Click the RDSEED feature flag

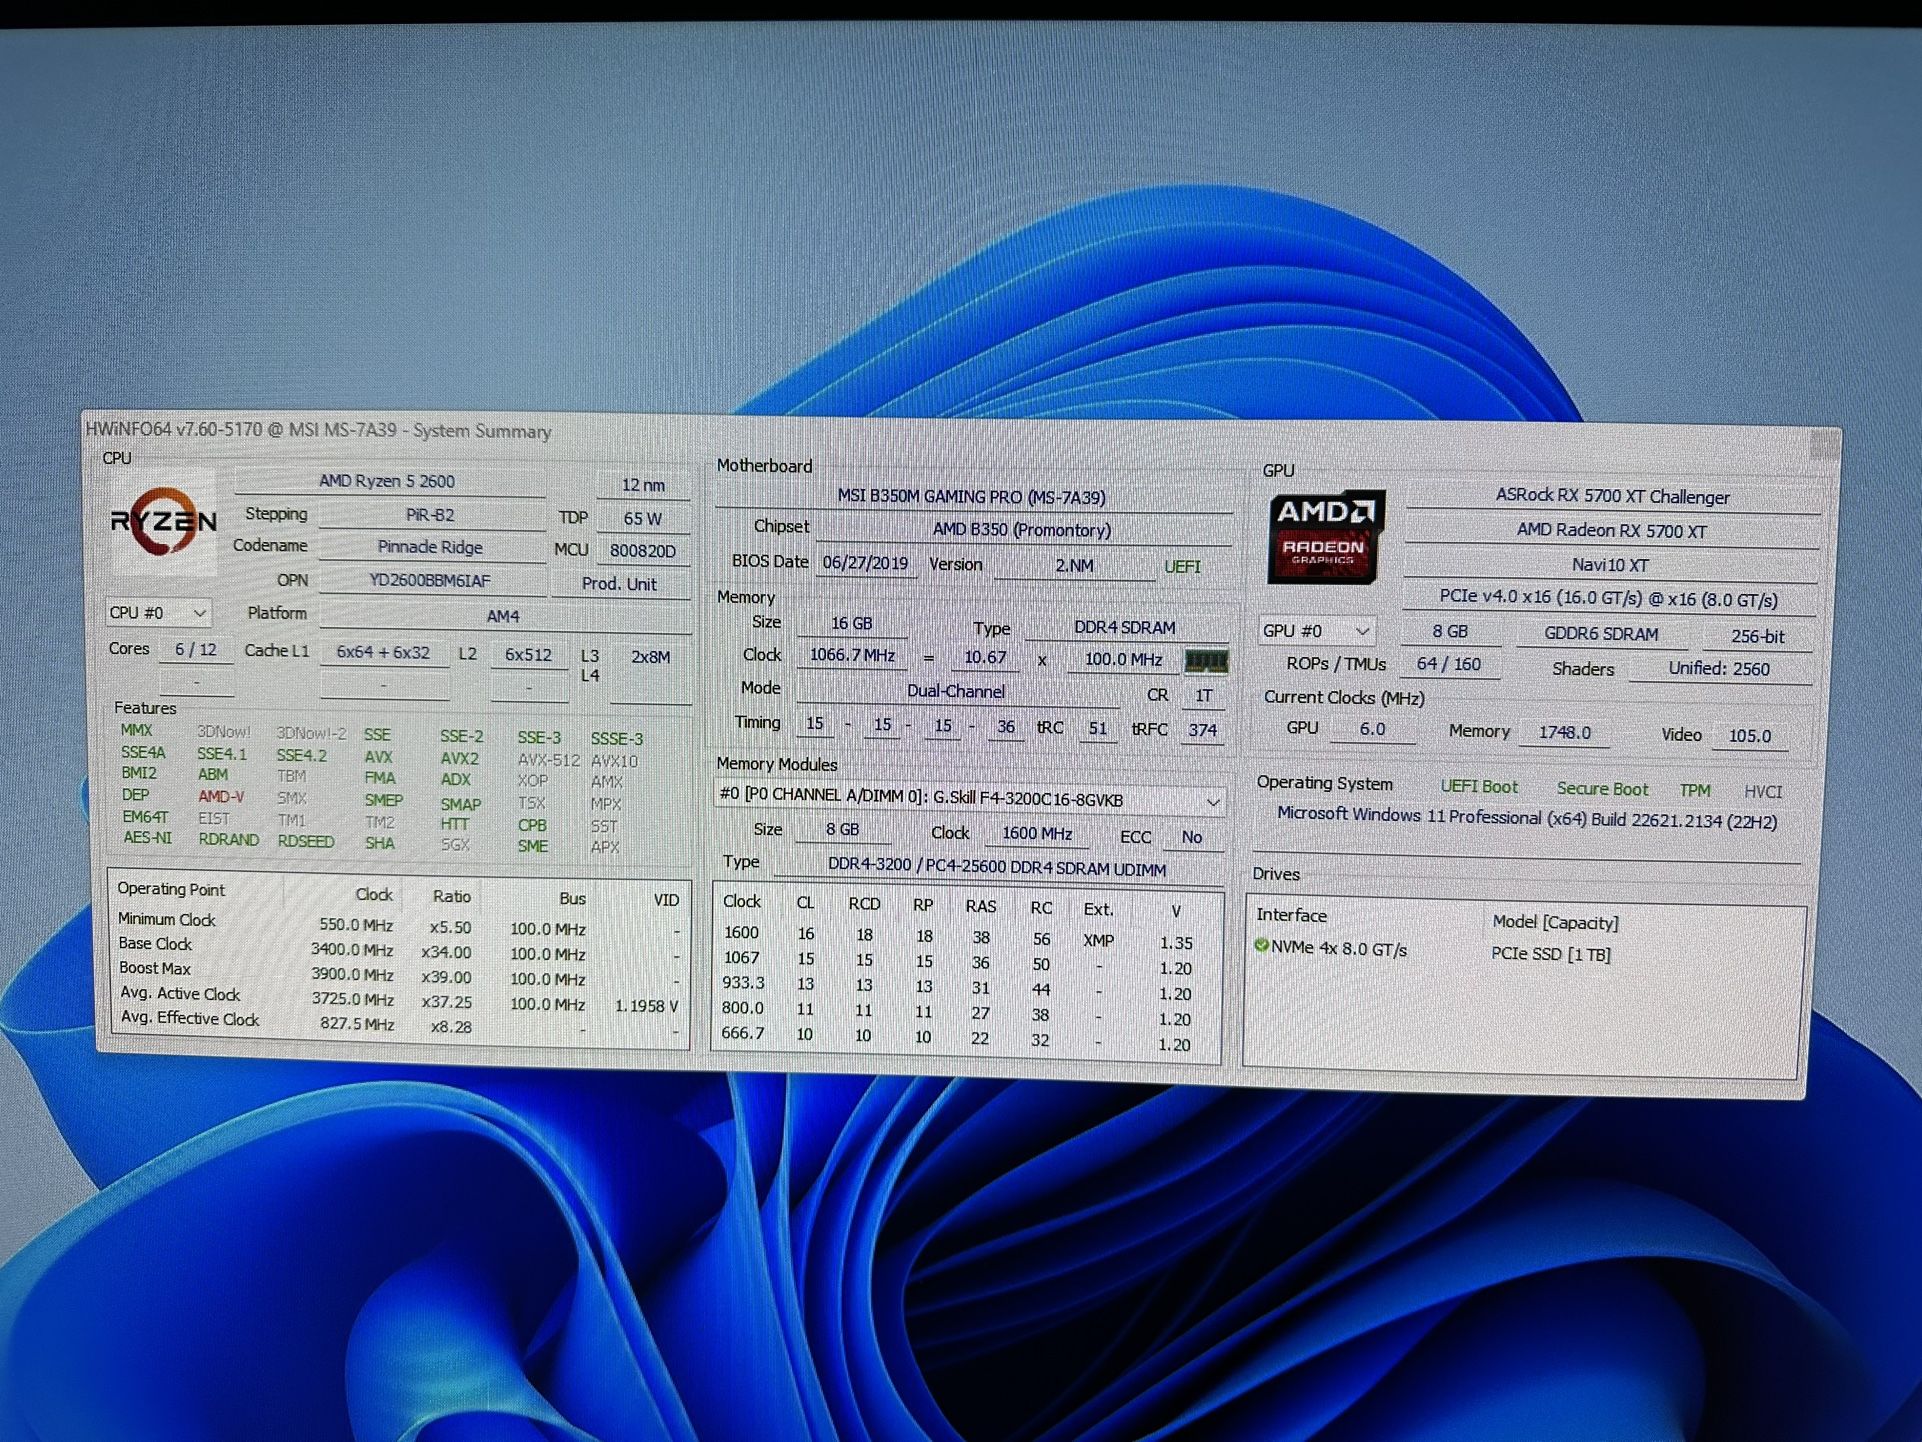pos(306,842)
